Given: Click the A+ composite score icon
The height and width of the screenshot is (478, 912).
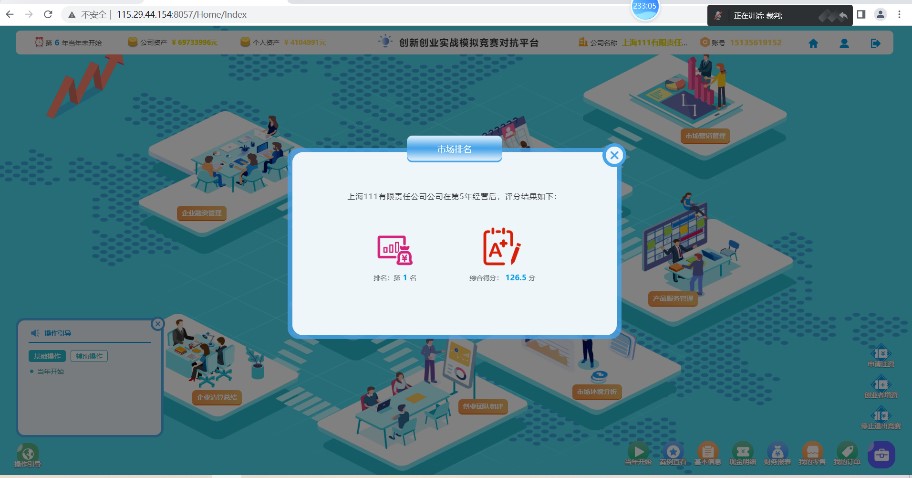Looking at the screenshot, I should (x=501, y=246).
